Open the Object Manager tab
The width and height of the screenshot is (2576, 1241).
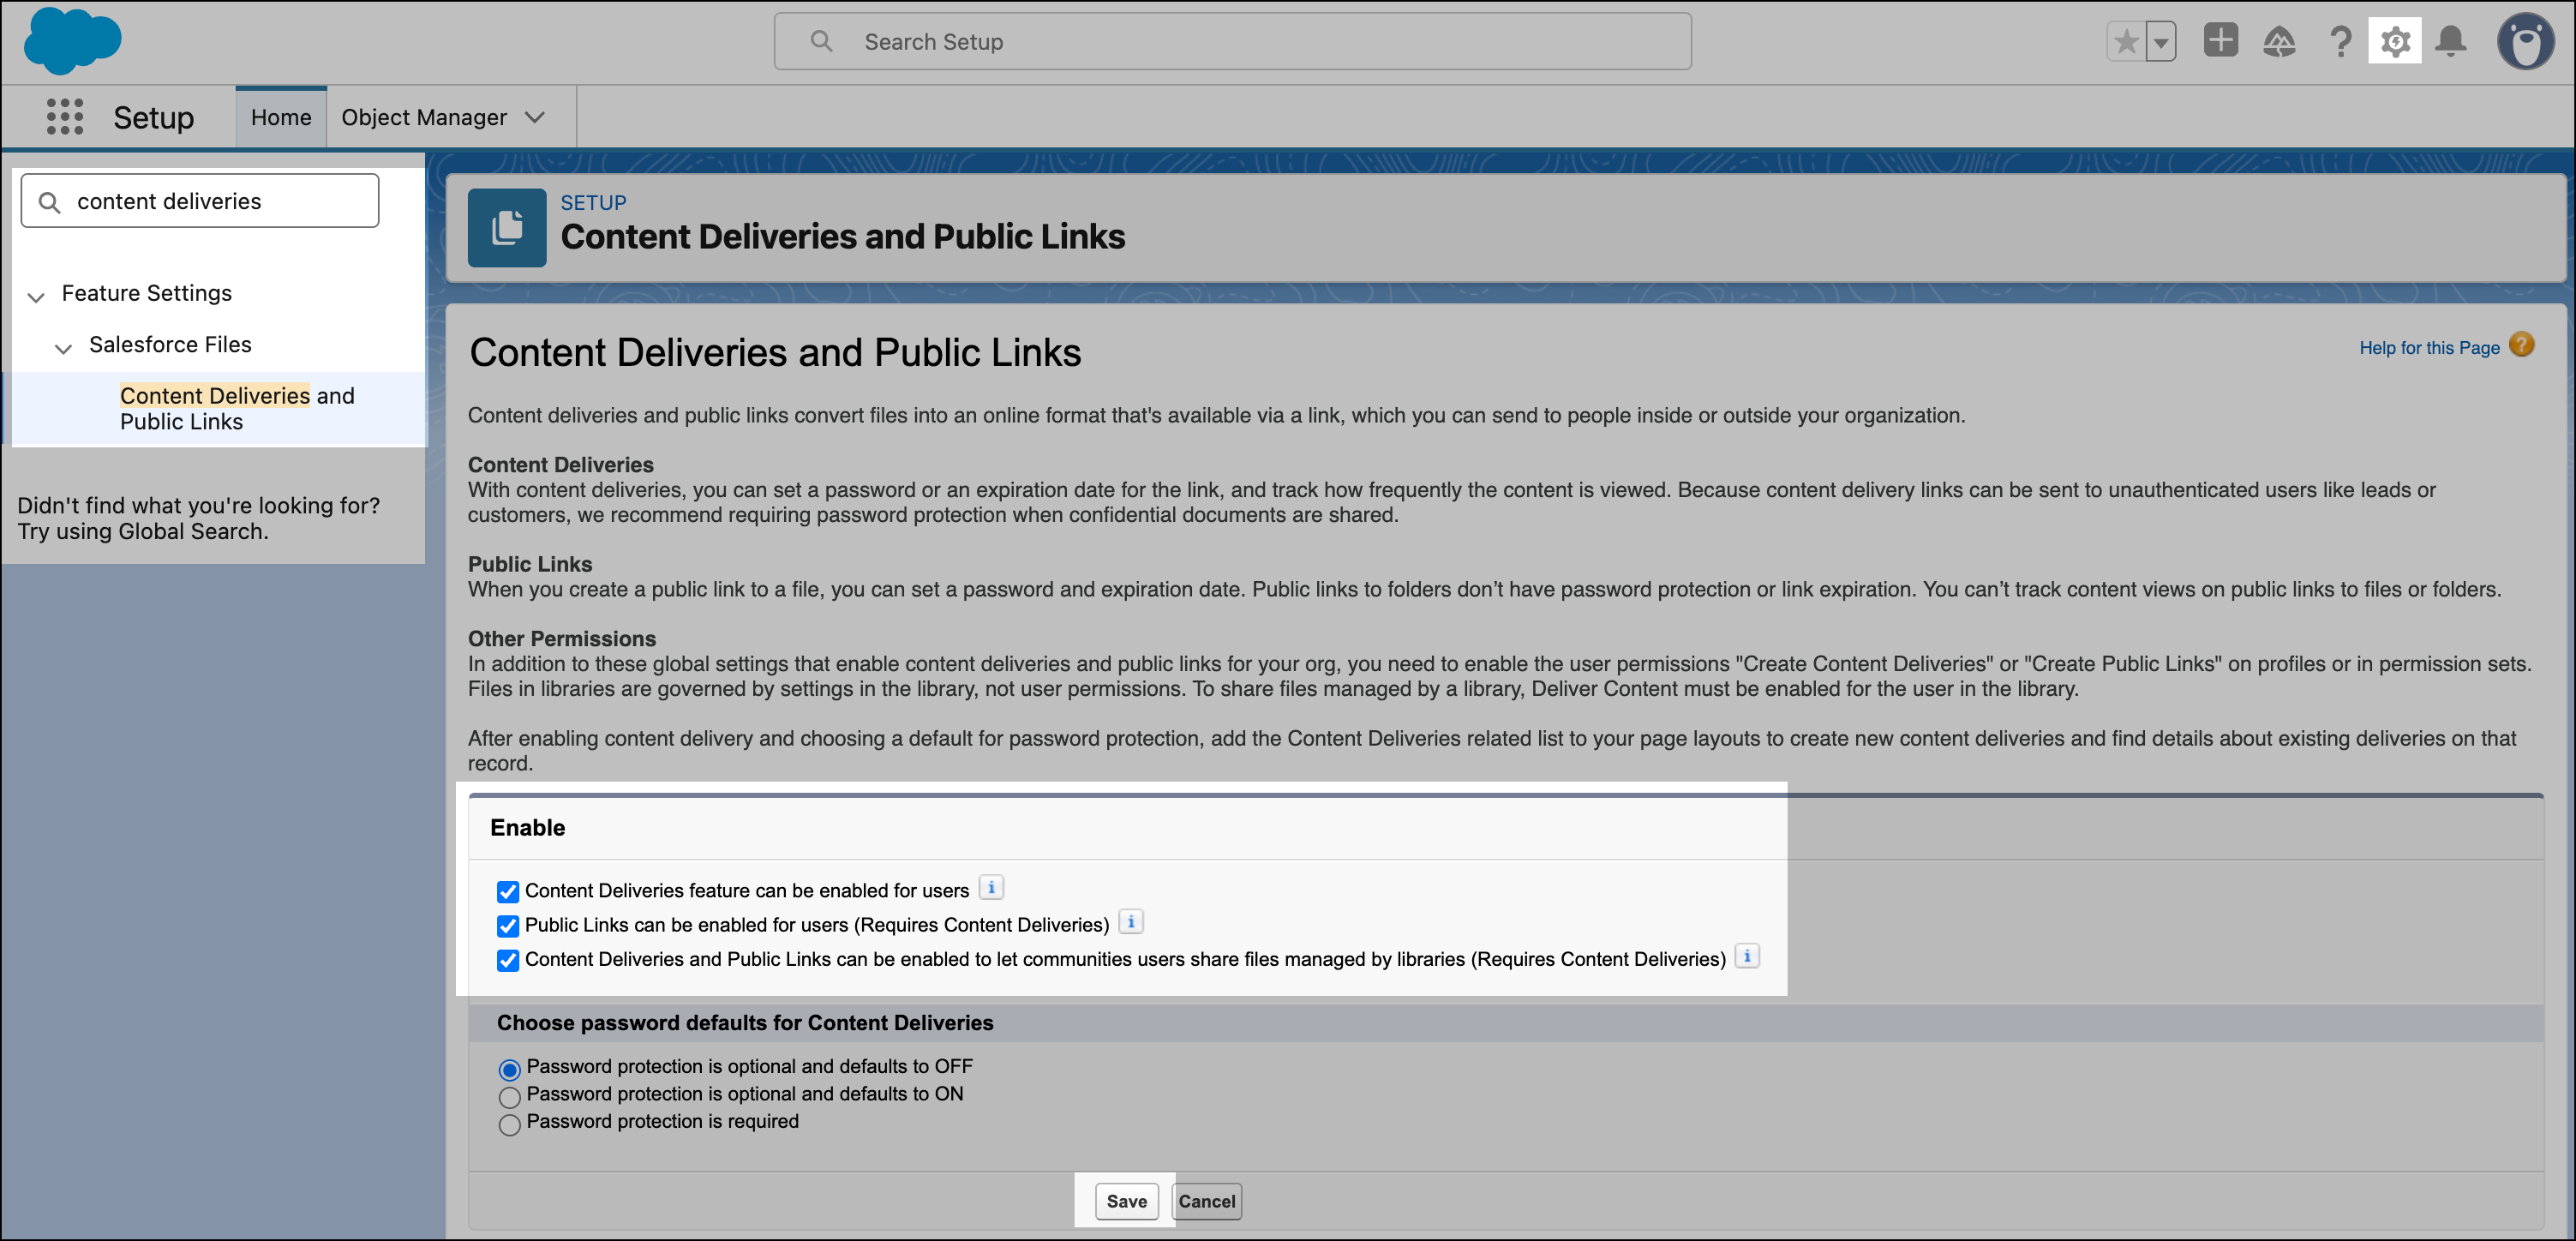click(x=424, y=117)
